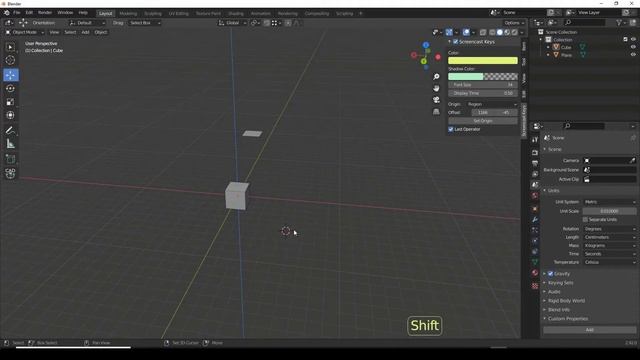The image size is (640, 360).
Task: Toggle the Collection exclude checkbox in outliner
Action: tap(625, 40)
